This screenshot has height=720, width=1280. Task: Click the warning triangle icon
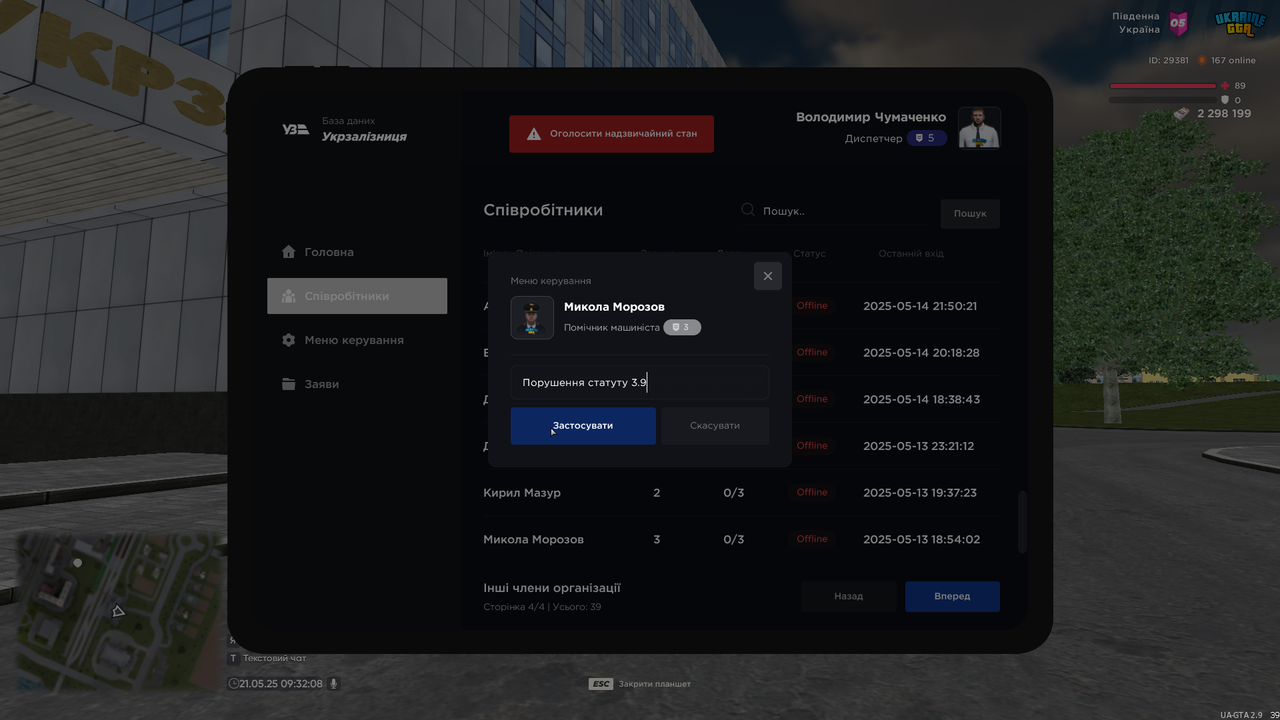tap(534, 133)
